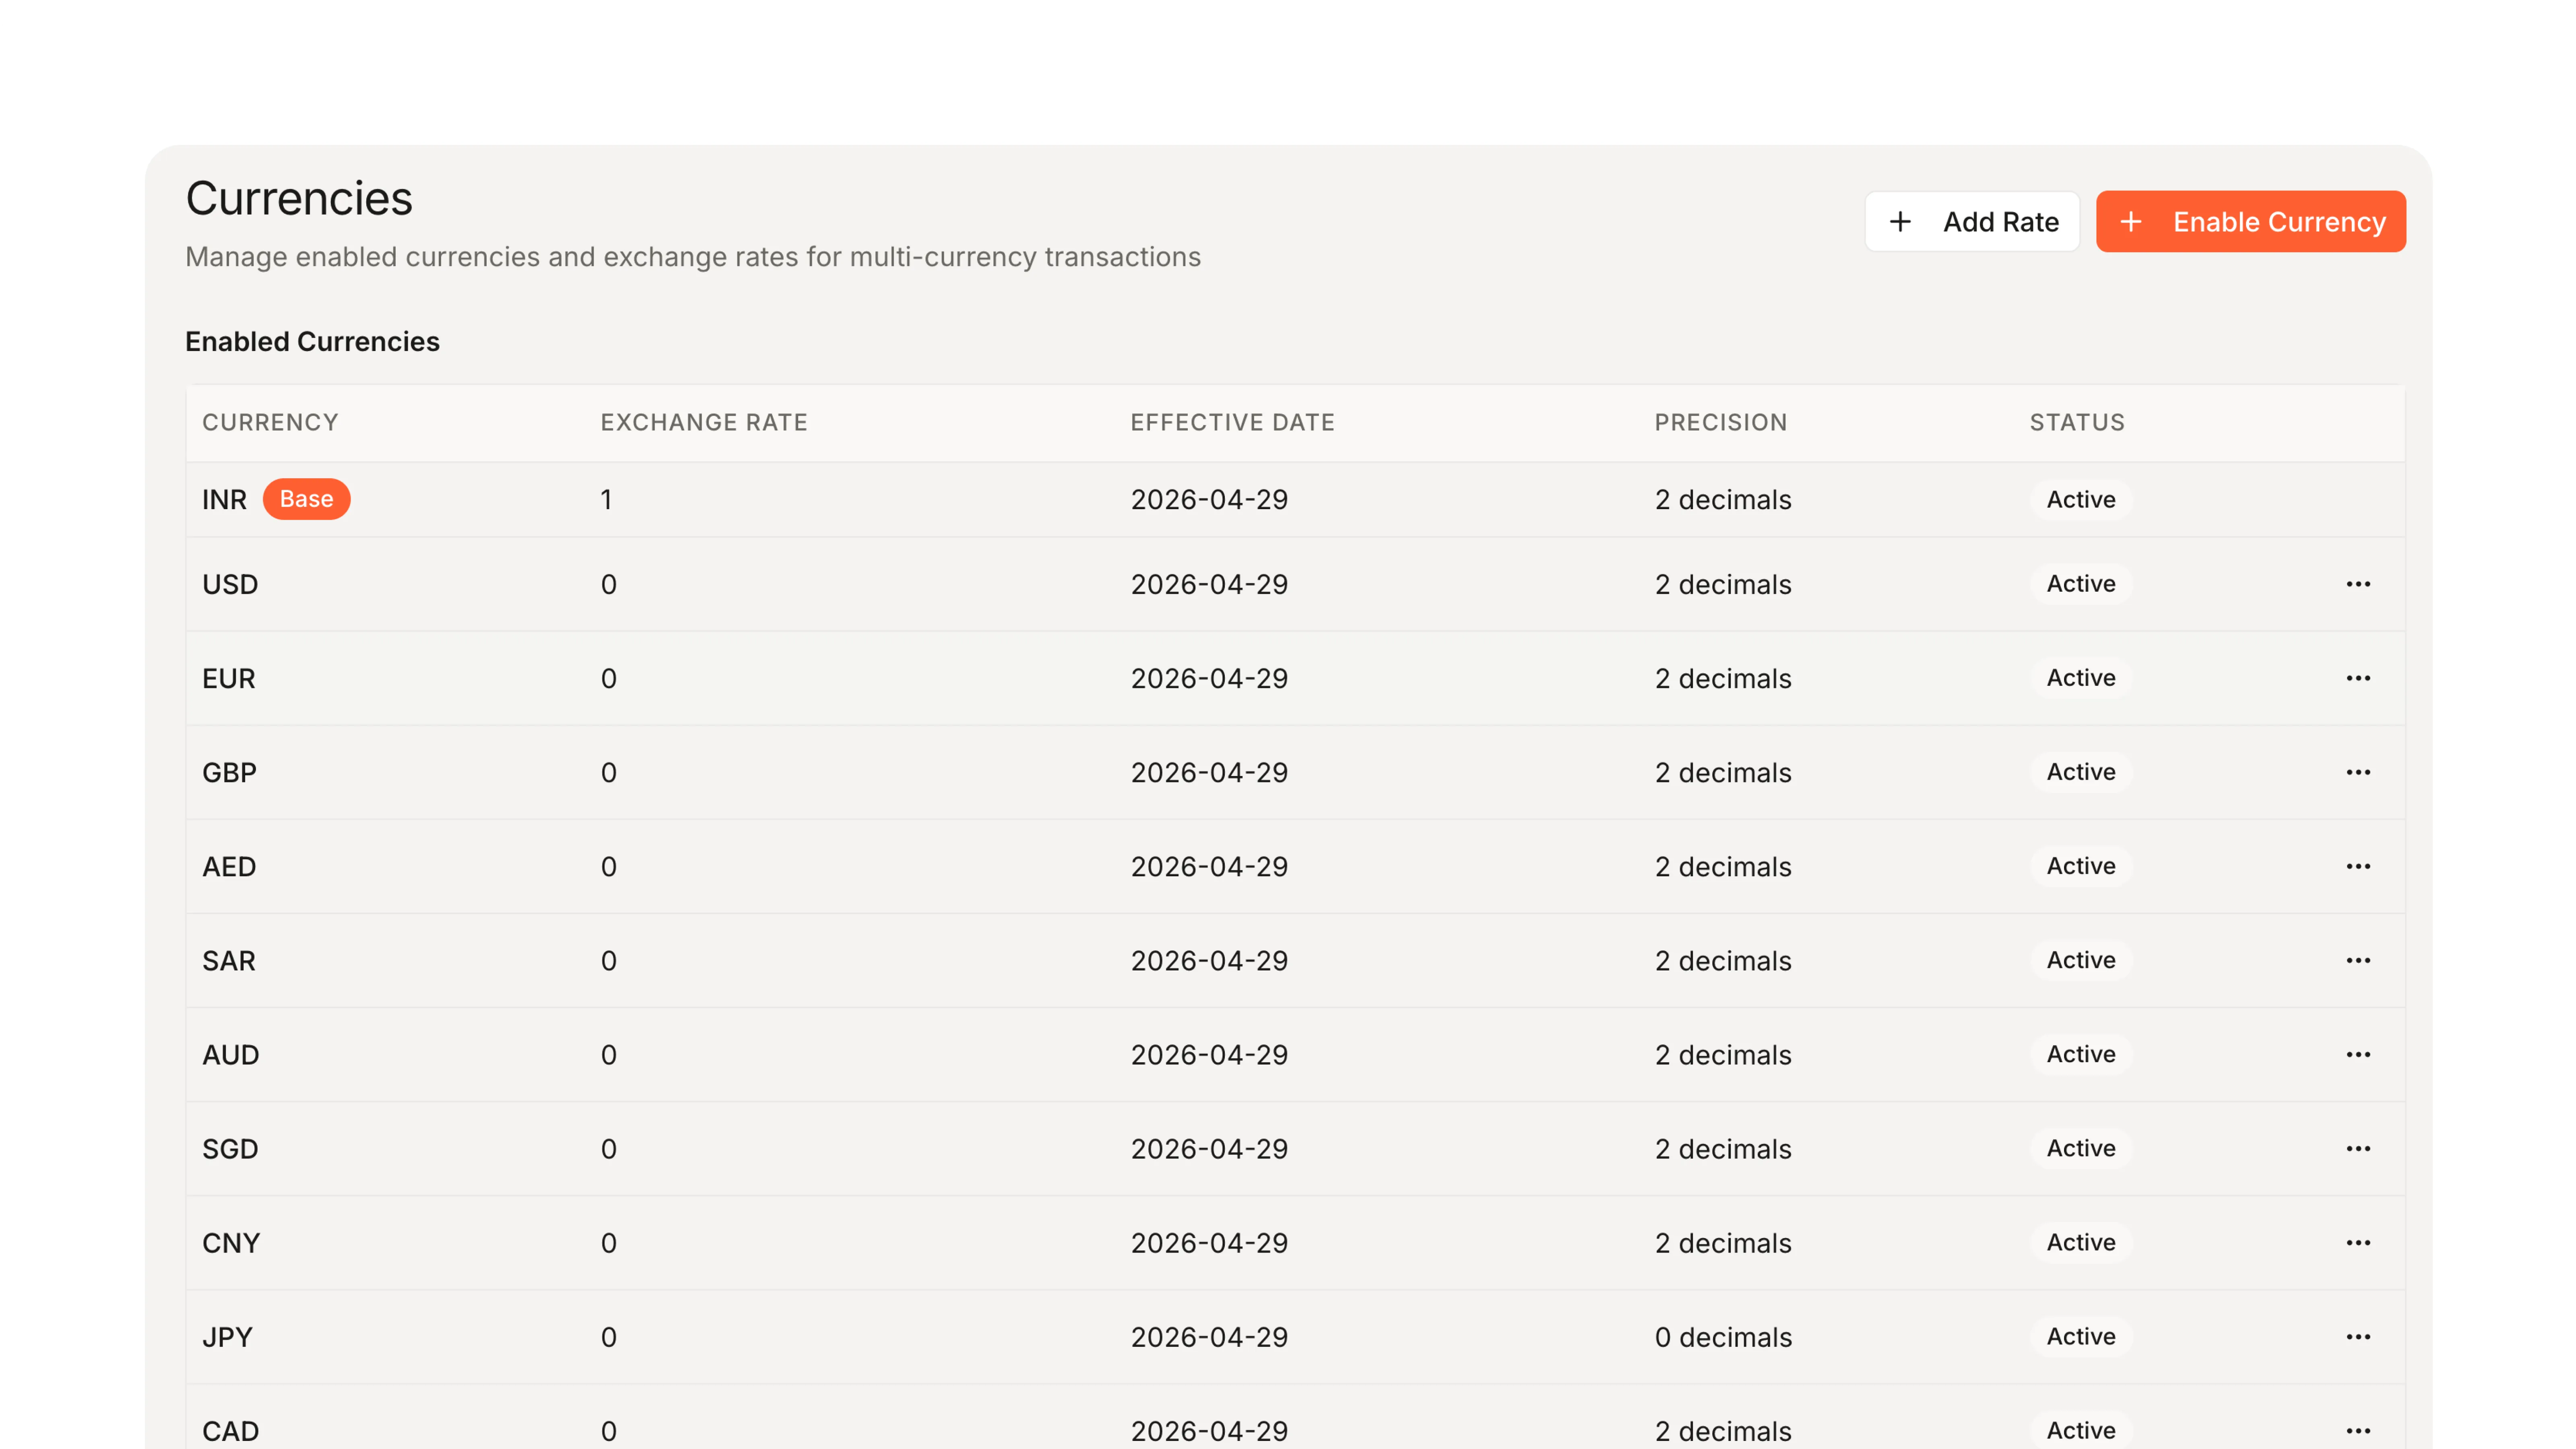The image size is (2576, 1449).
Task: Select the INR currency code
Action: [x=224, y=500]
